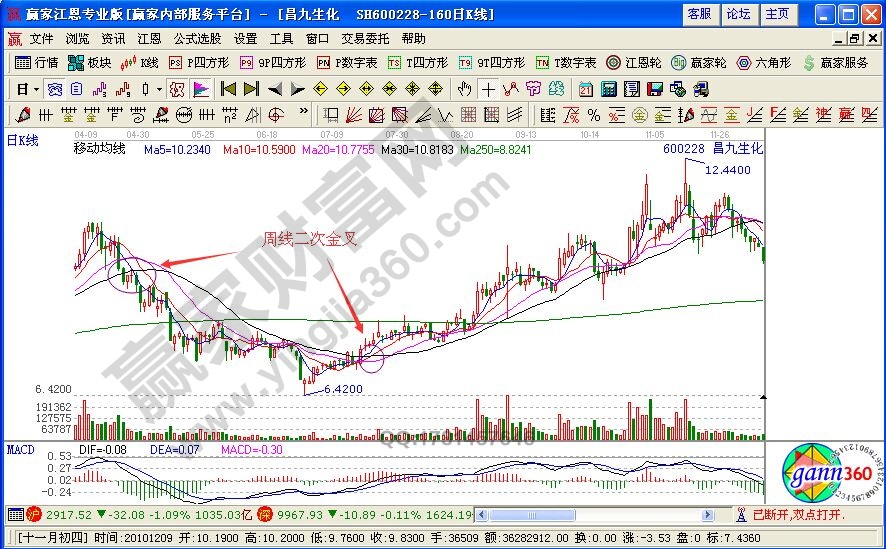Screen dimensions: 886x549
Task: Click the calendar date icon
Action: coord(585,88)
